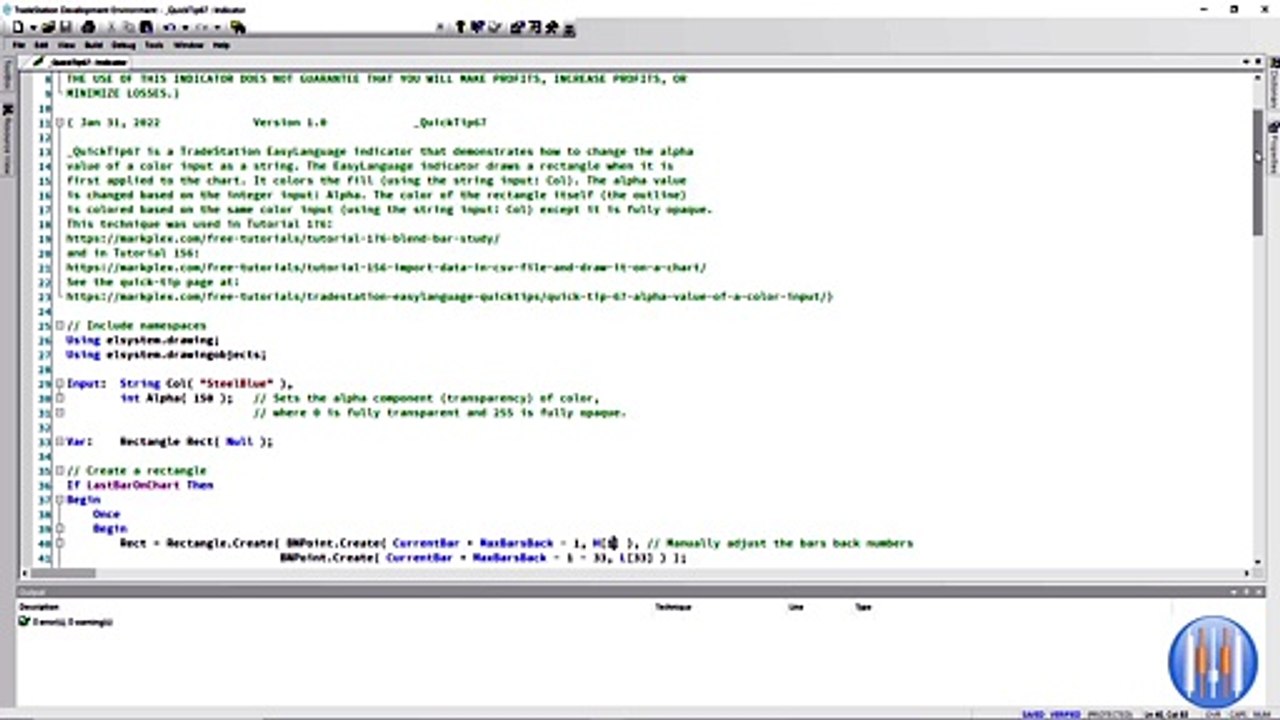Collapse the Var declaration region
The width and height of the screenshot is (1280, 720).
[59, 441]
